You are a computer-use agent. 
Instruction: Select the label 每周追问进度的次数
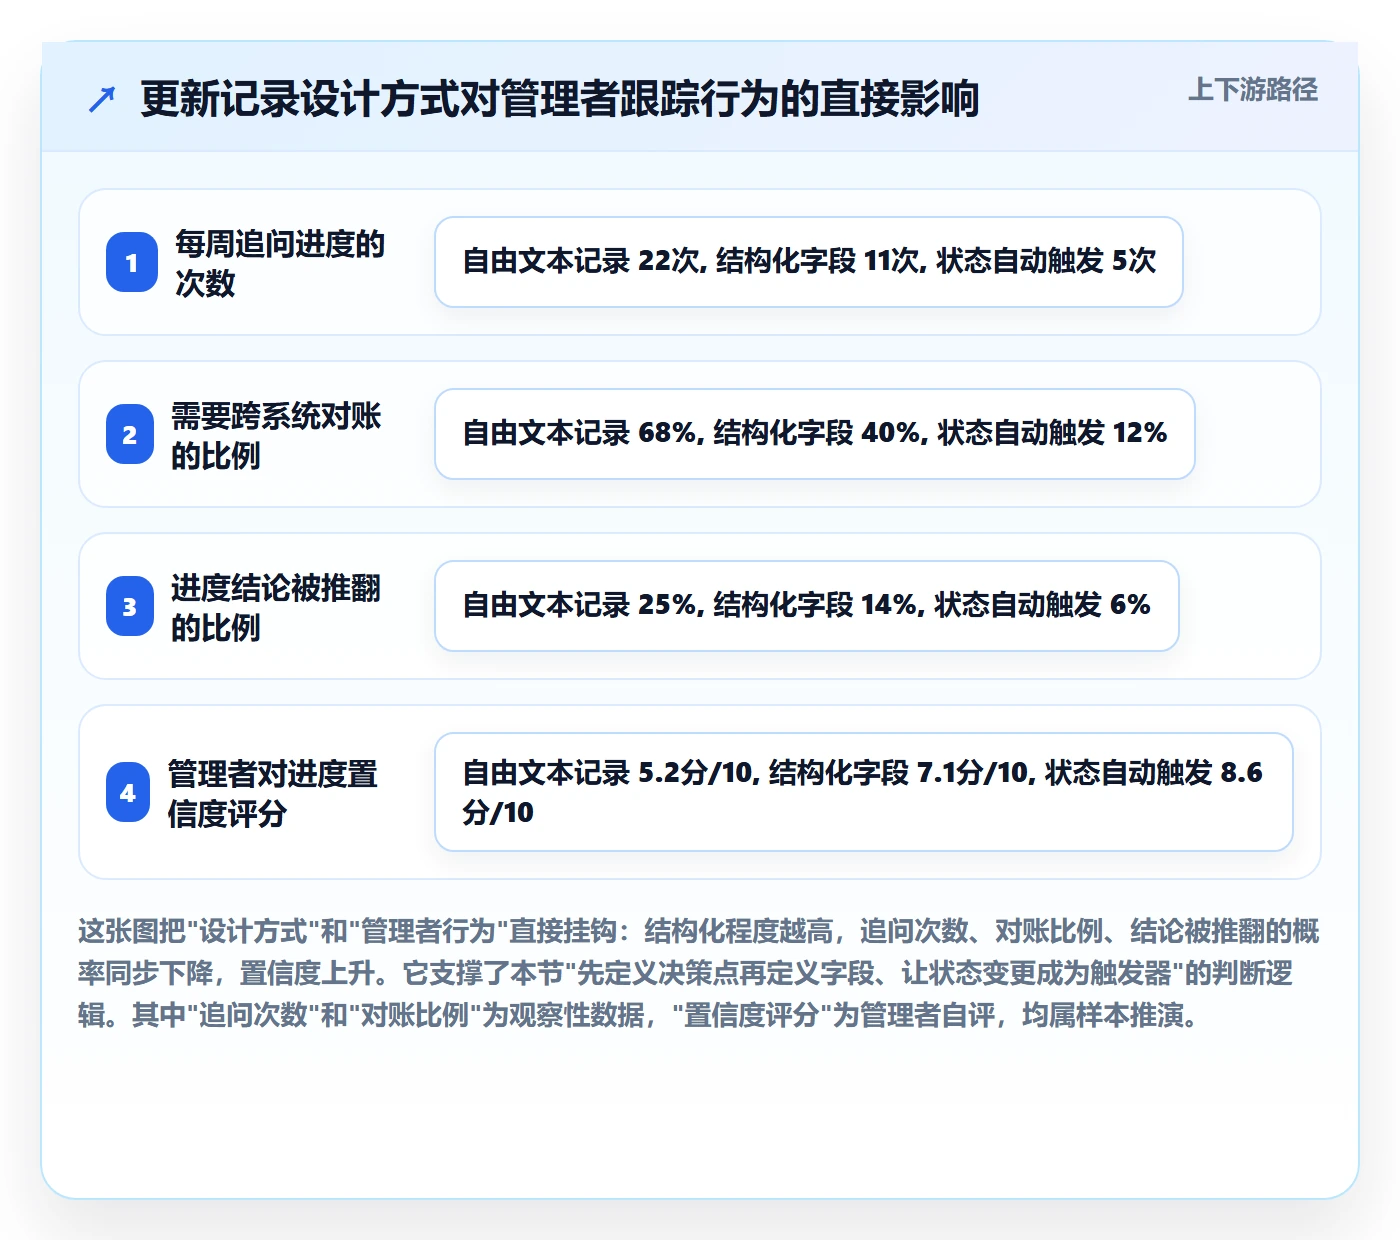tap(280, 263)
